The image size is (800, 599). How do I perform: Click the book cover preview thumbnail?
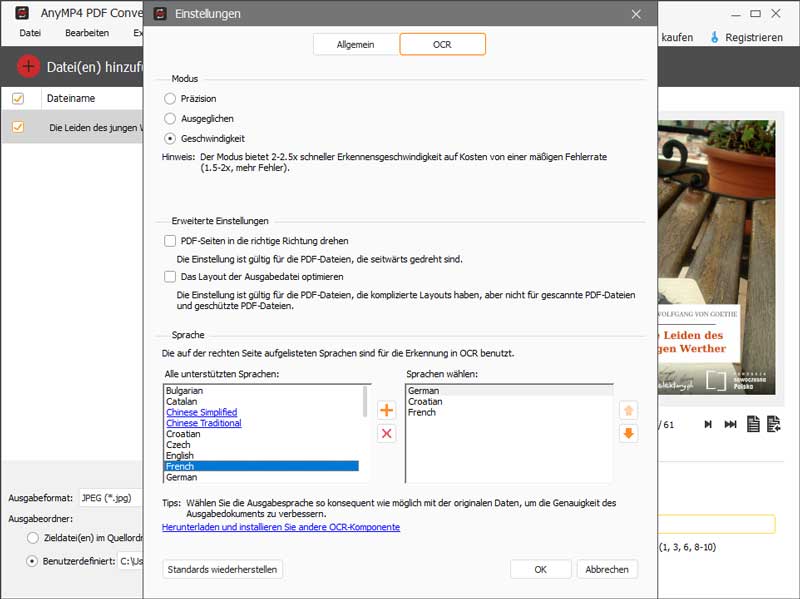tap(716, 258)
